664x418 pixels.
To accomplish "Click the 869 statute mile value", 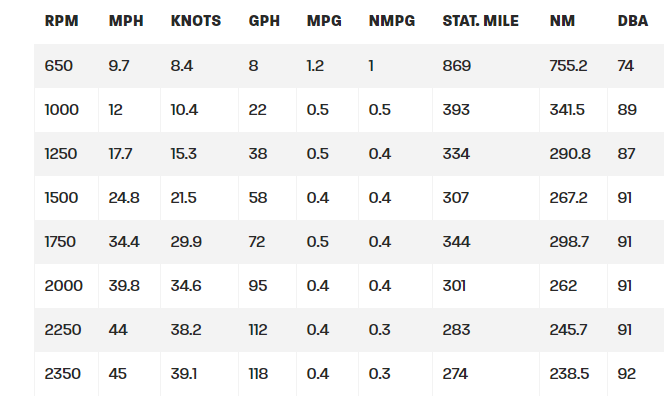I will click(456, 66).
